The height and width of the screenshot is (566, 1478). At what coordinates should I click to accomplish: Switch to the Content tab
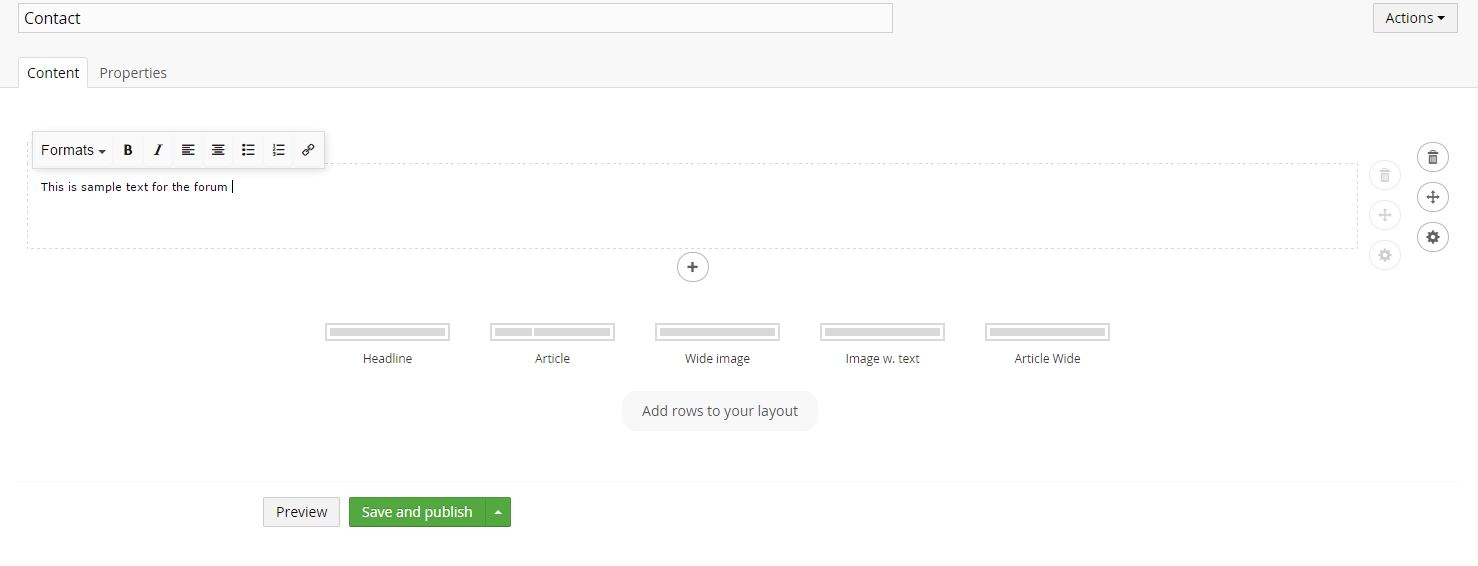pos(53,73)
